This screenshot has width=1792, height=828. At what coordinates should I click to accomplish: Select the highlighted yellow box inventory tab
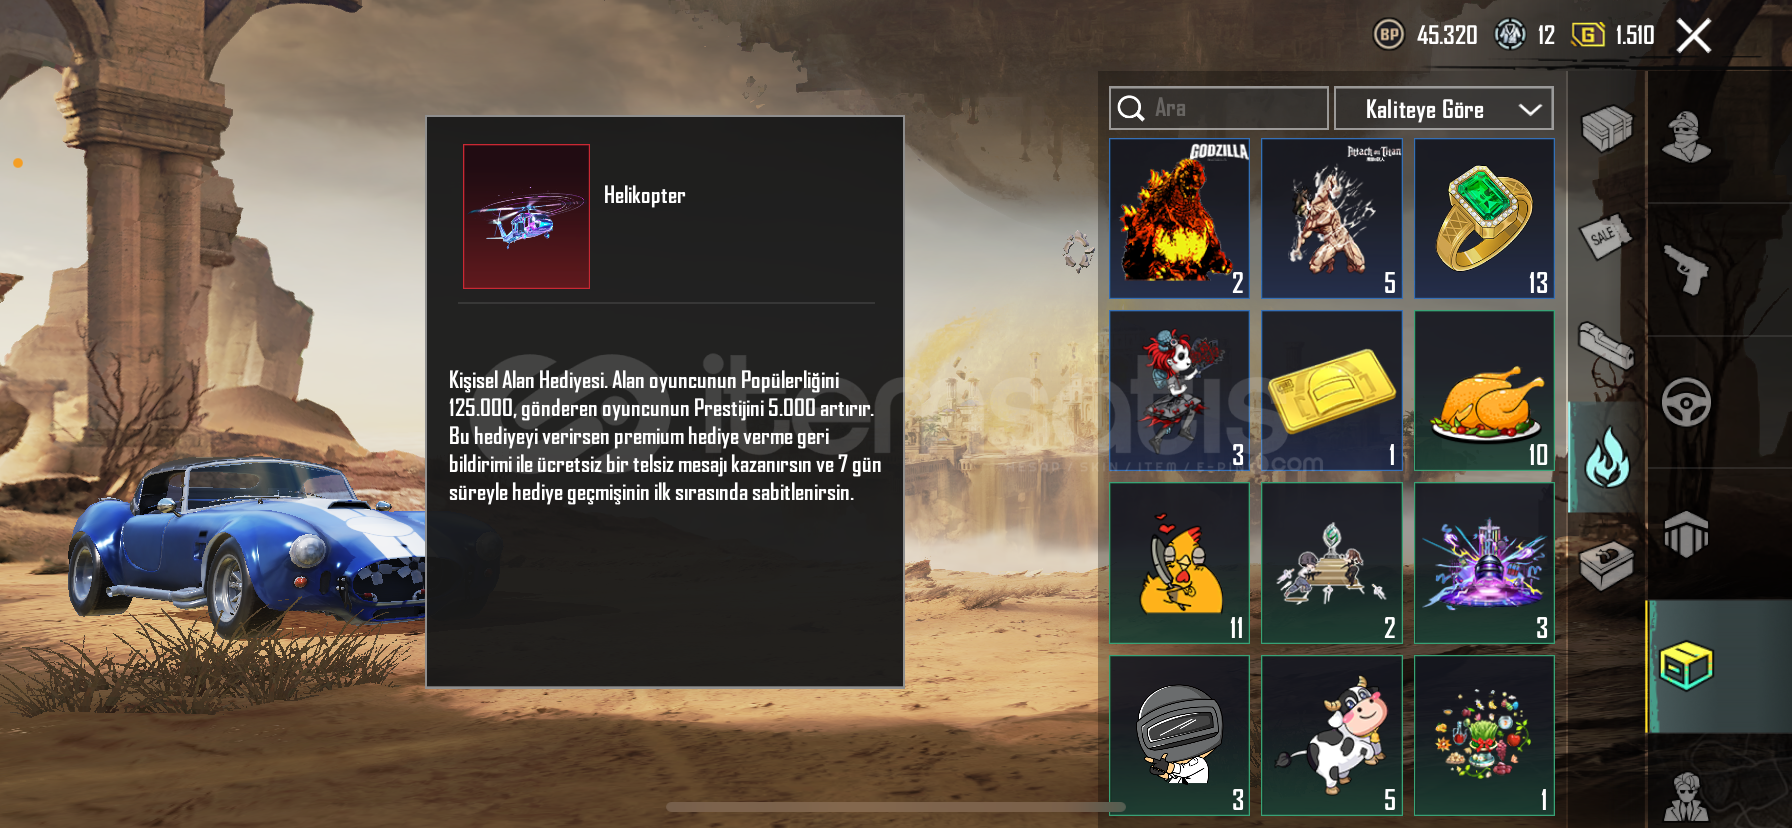pyautogui.click(x=1686, y=666)
